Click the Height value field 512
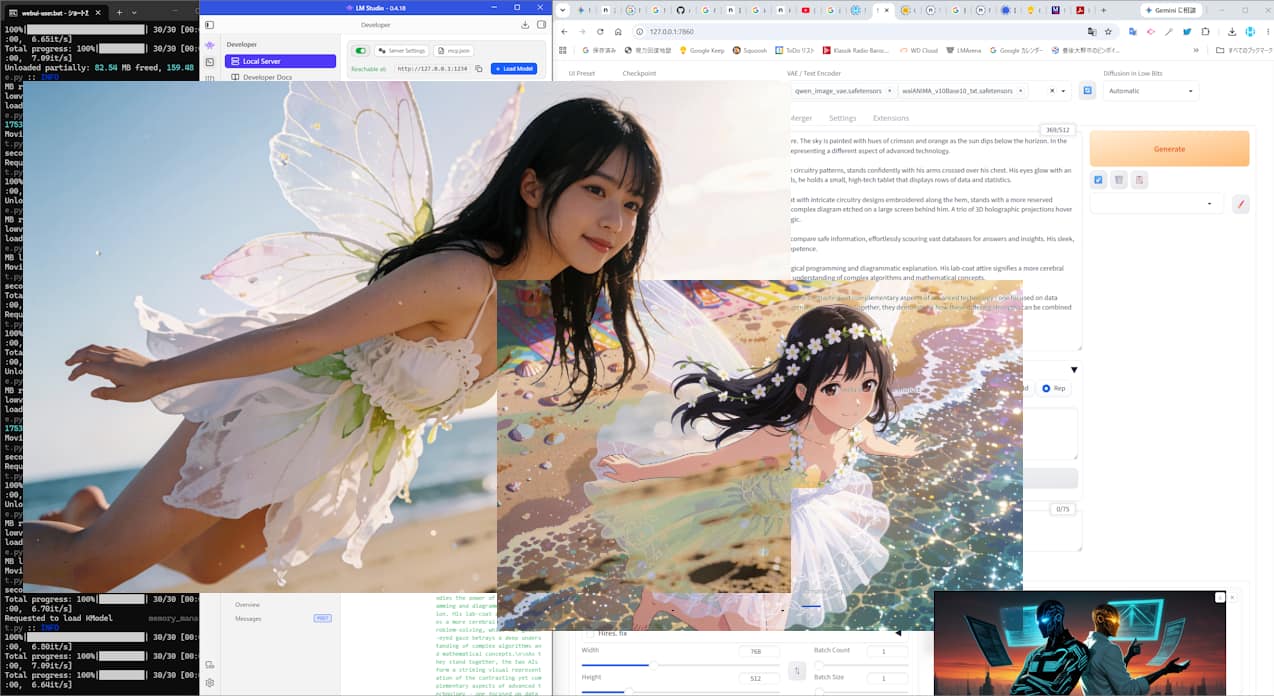Screen dimensions: 1274x696 [x=759, y=678]
